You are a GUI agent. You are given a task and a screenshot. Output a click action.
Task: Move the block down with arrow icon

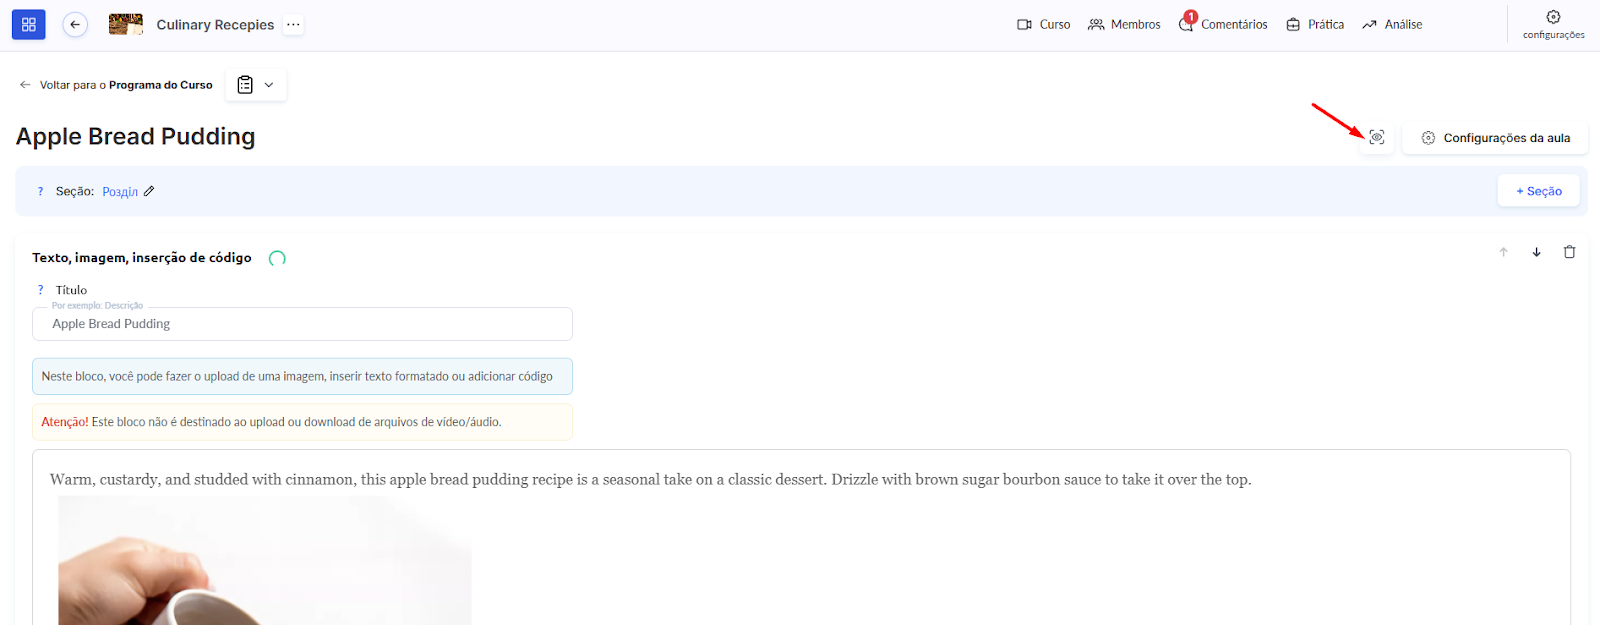point(1536,252)
